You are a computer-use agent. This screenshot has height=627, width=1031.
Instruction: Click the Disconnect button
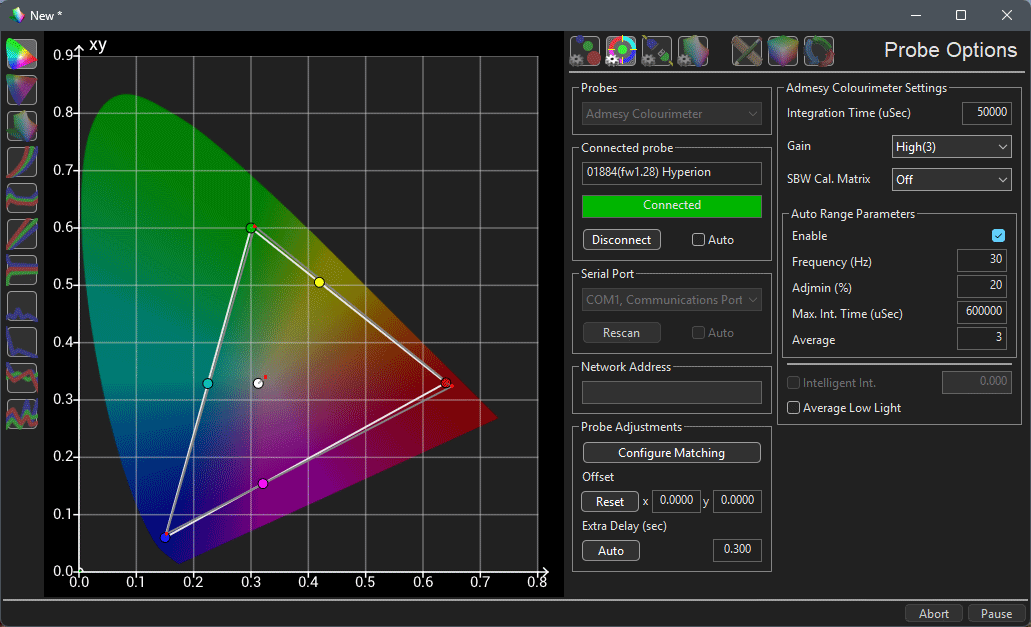pos(621,240)
